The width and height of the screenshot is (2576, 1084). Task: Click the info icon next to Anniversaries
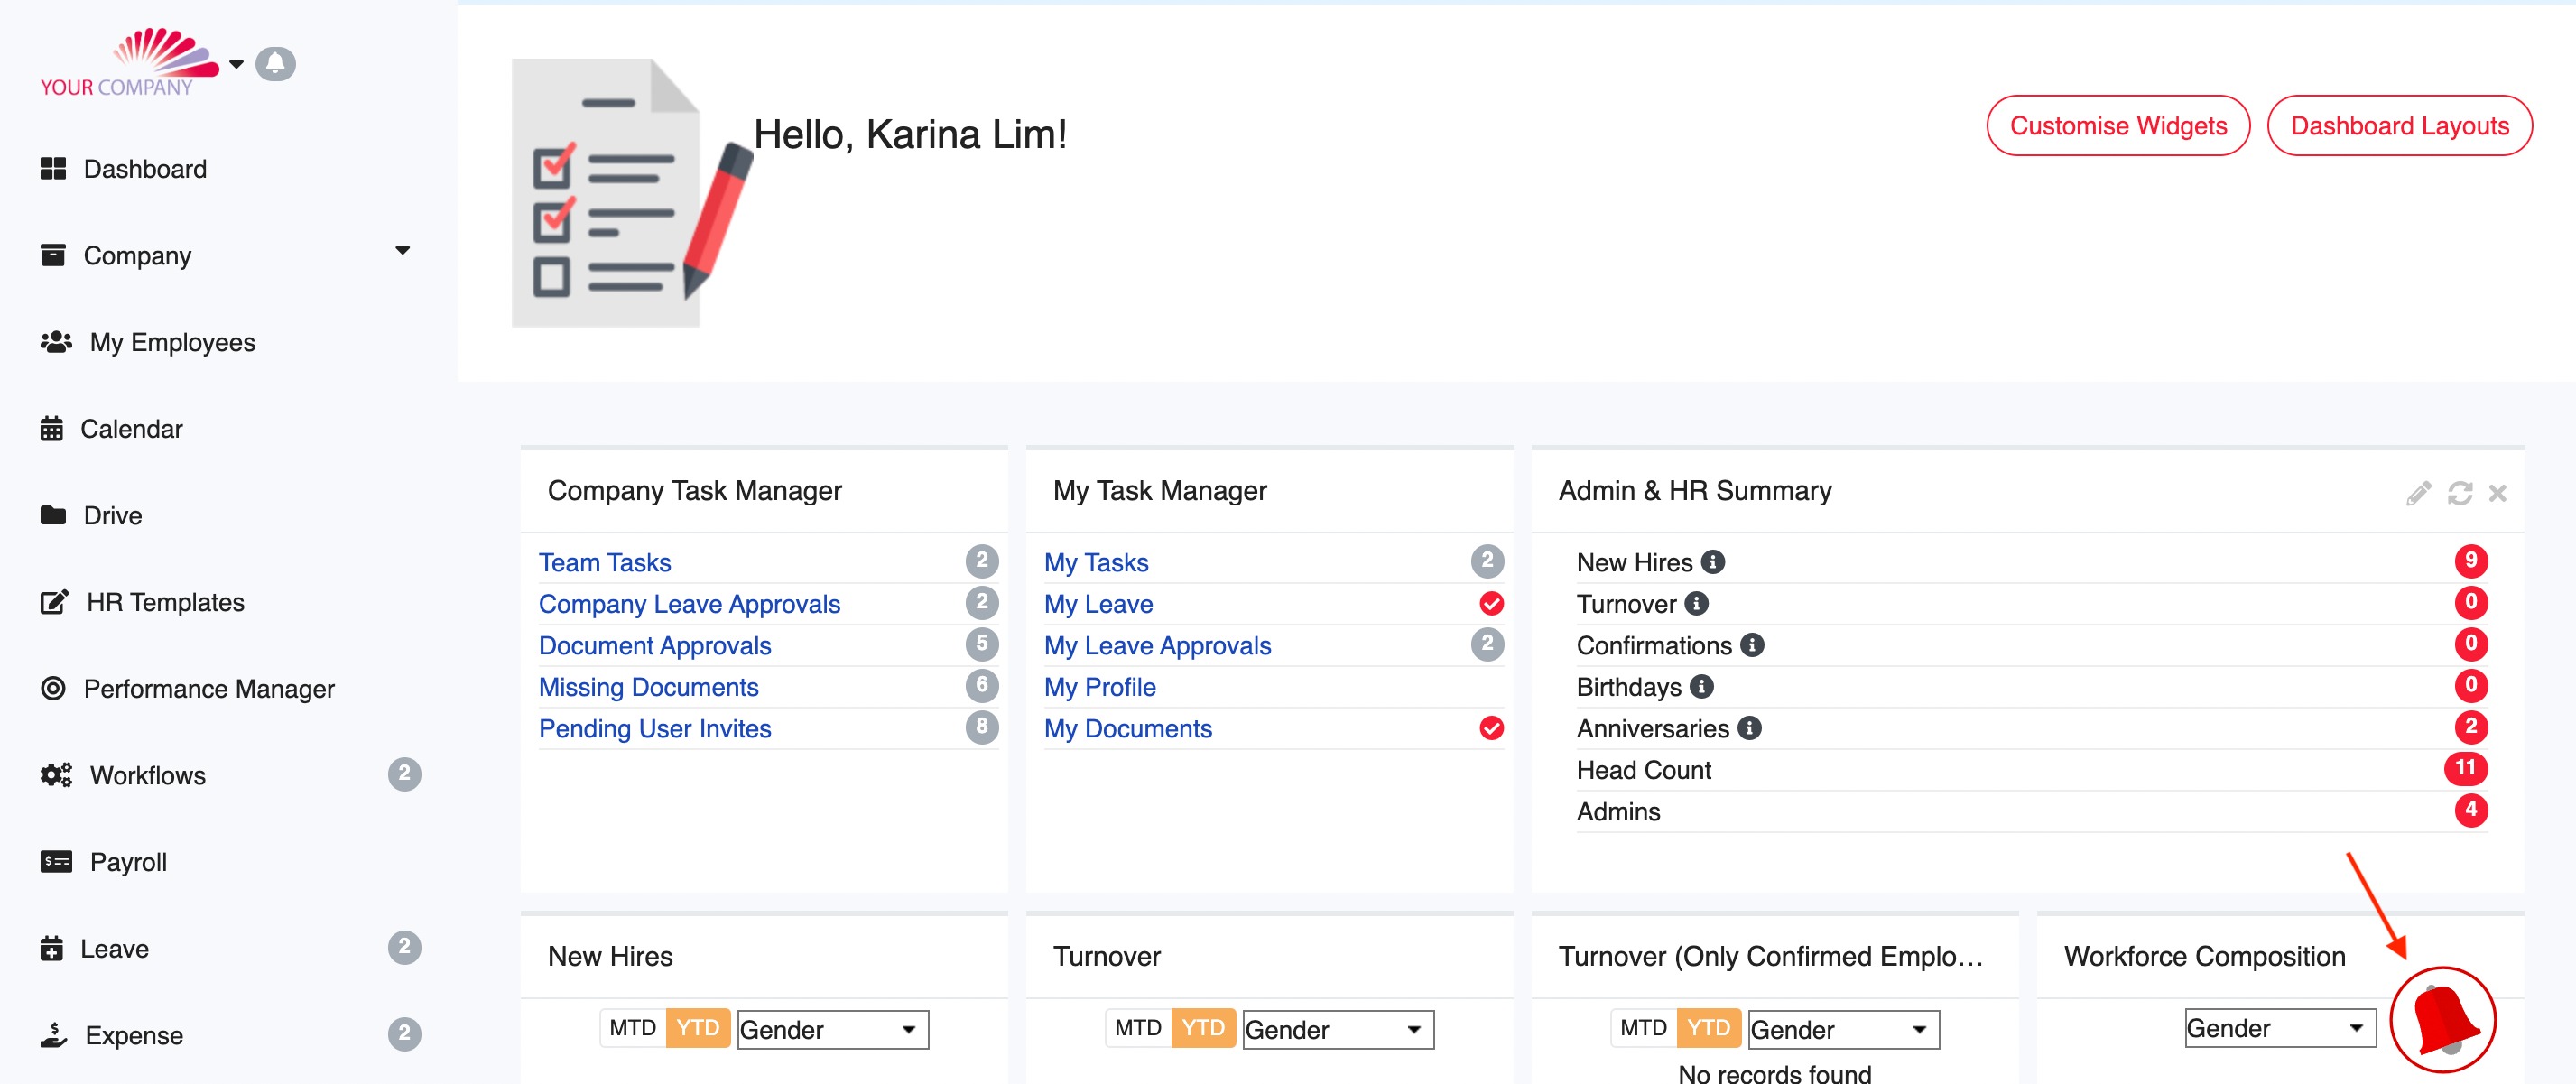point(1749,728)
